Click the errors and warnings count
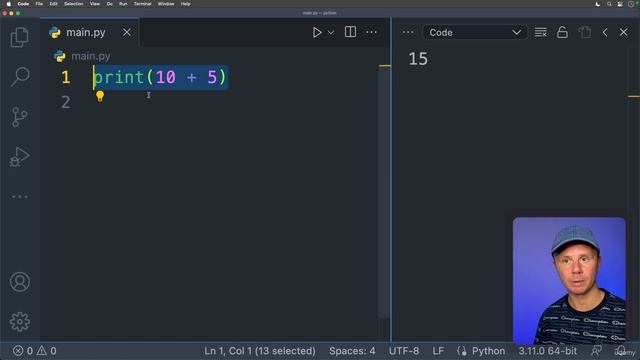 (35, 351)
